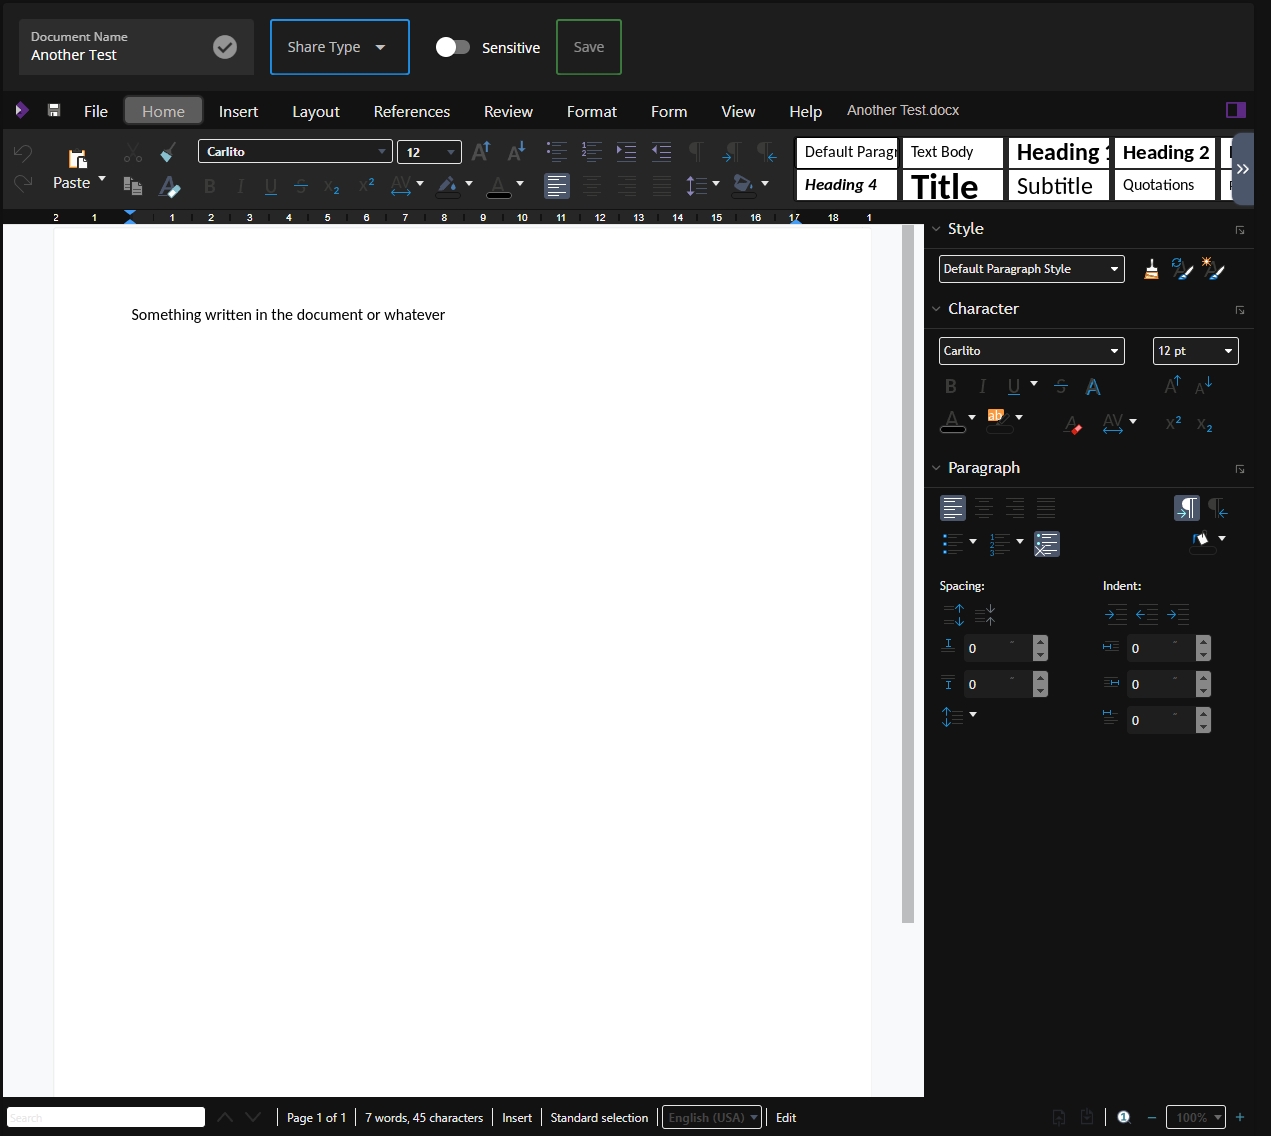Open the Default Paragraph Style dropdown
The height and width of the screenshot is (1136, 1271).
click(x=1031, y=269)
